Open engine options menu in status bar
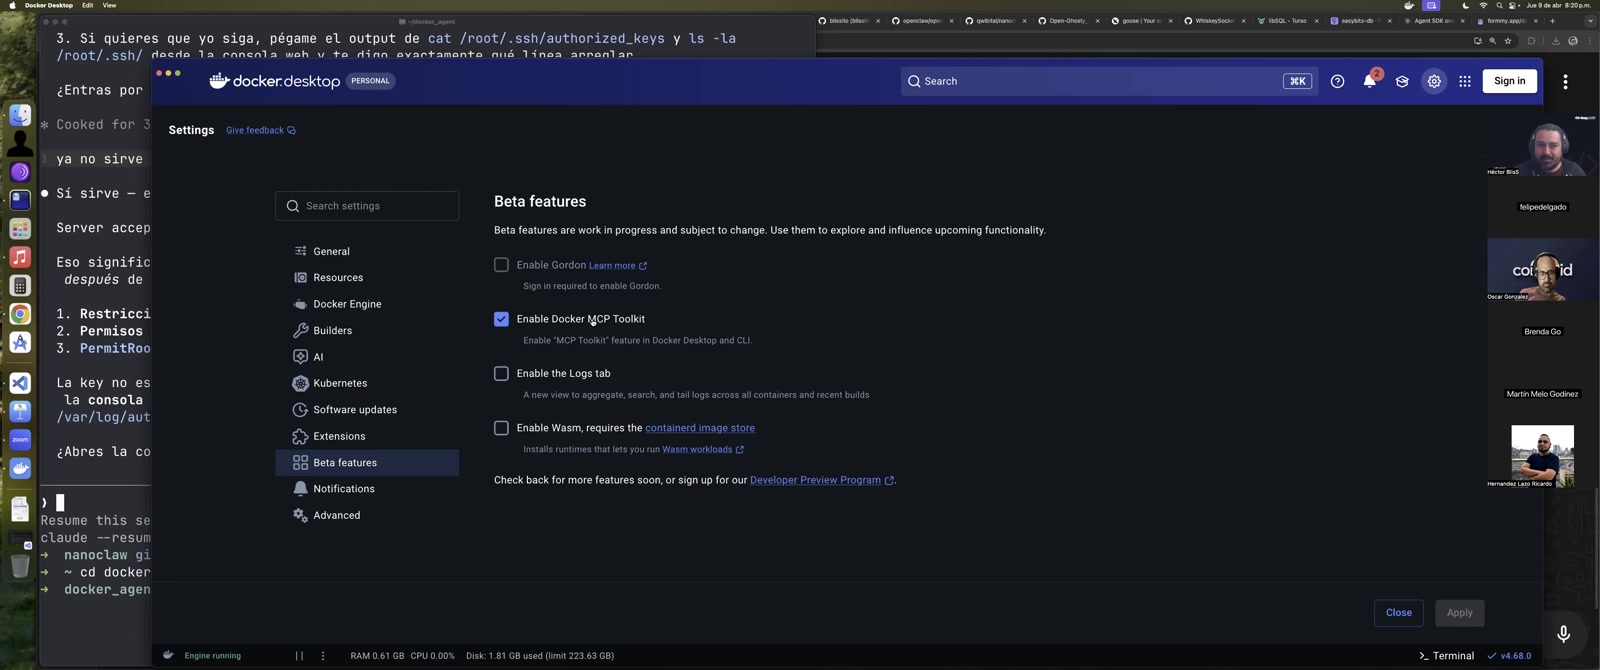Viewport: 1600px width, 670px height. [323, 656]
